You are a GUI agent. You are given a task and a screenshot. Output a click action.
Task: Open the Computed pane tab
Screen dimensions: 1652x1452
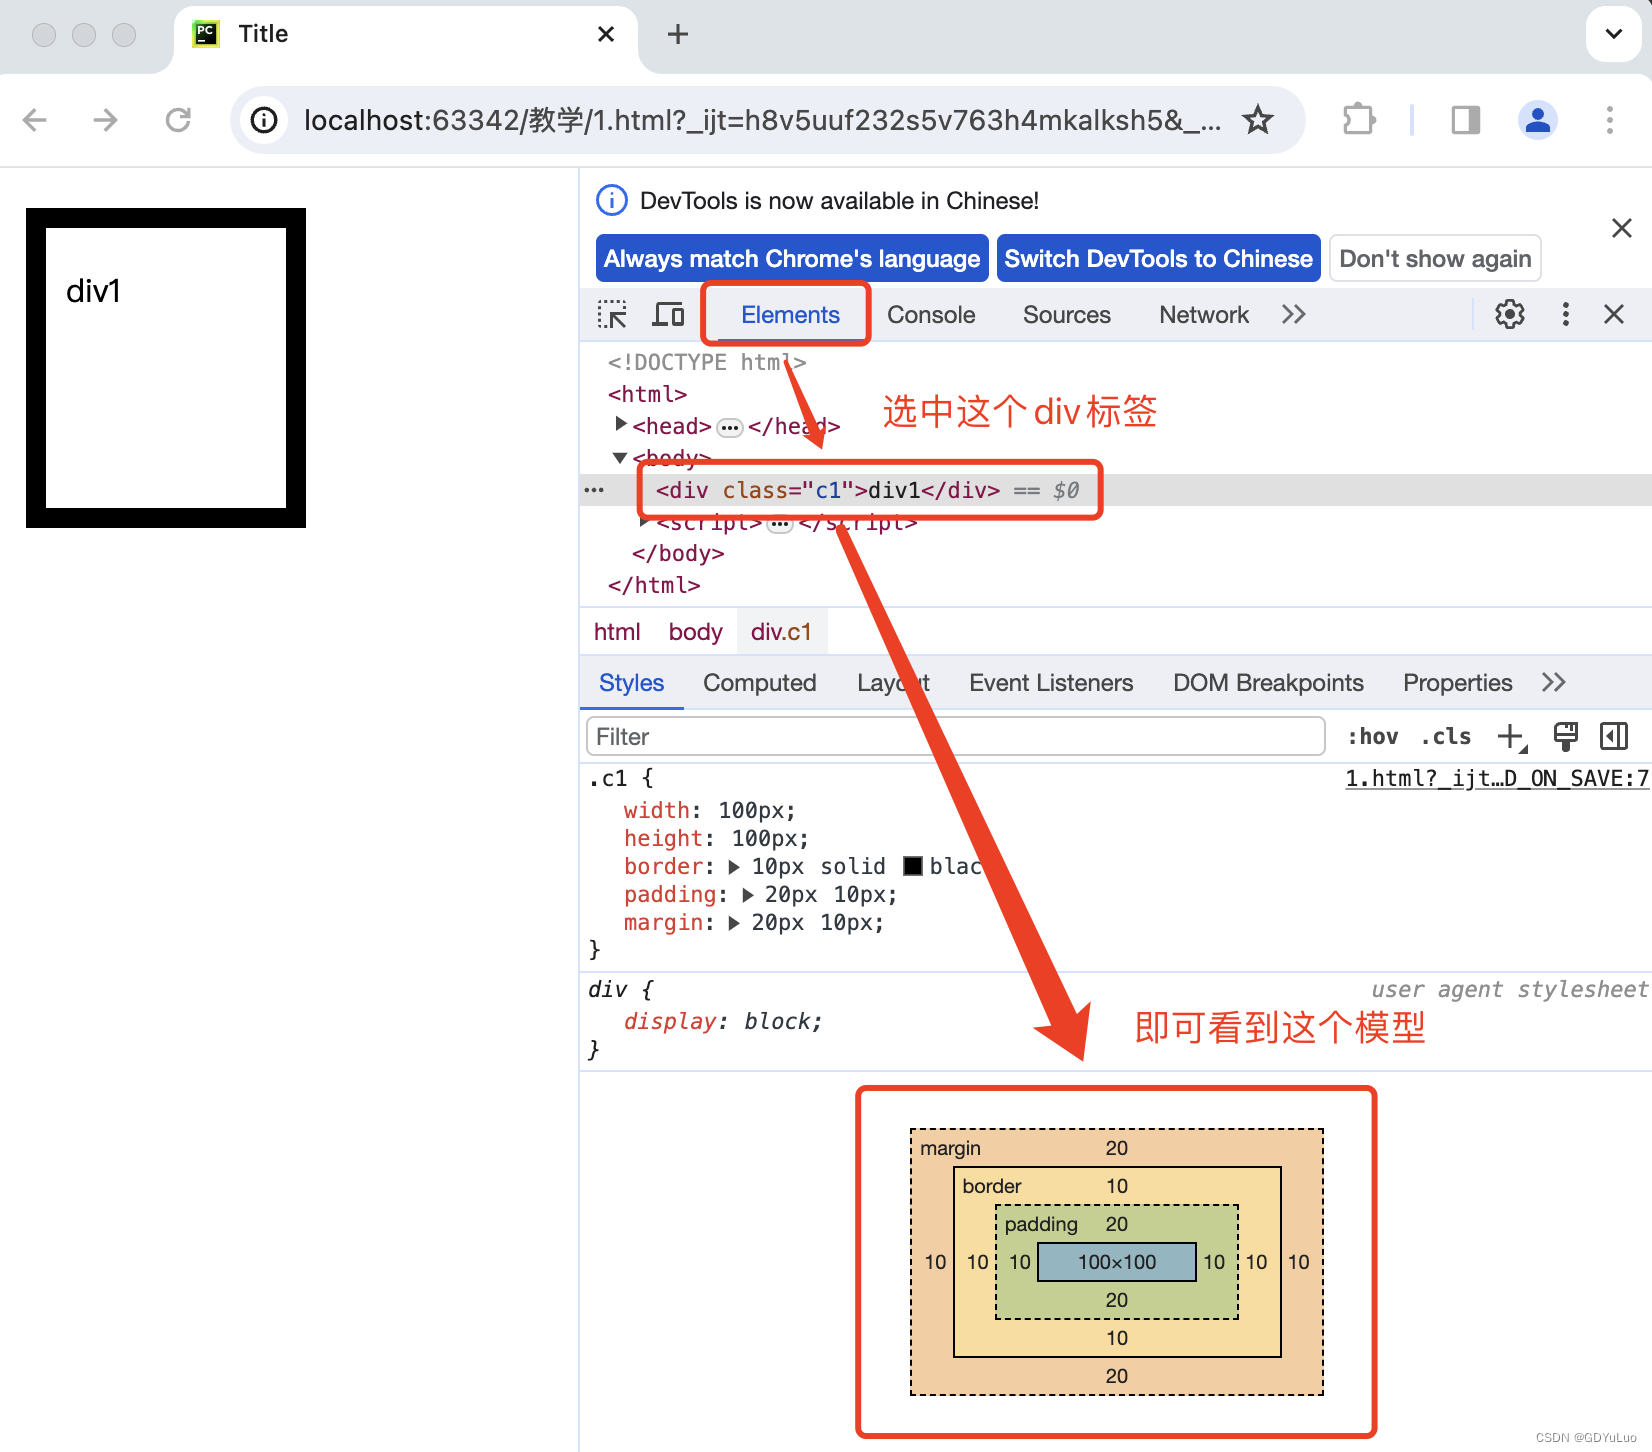tap(760, 683)
